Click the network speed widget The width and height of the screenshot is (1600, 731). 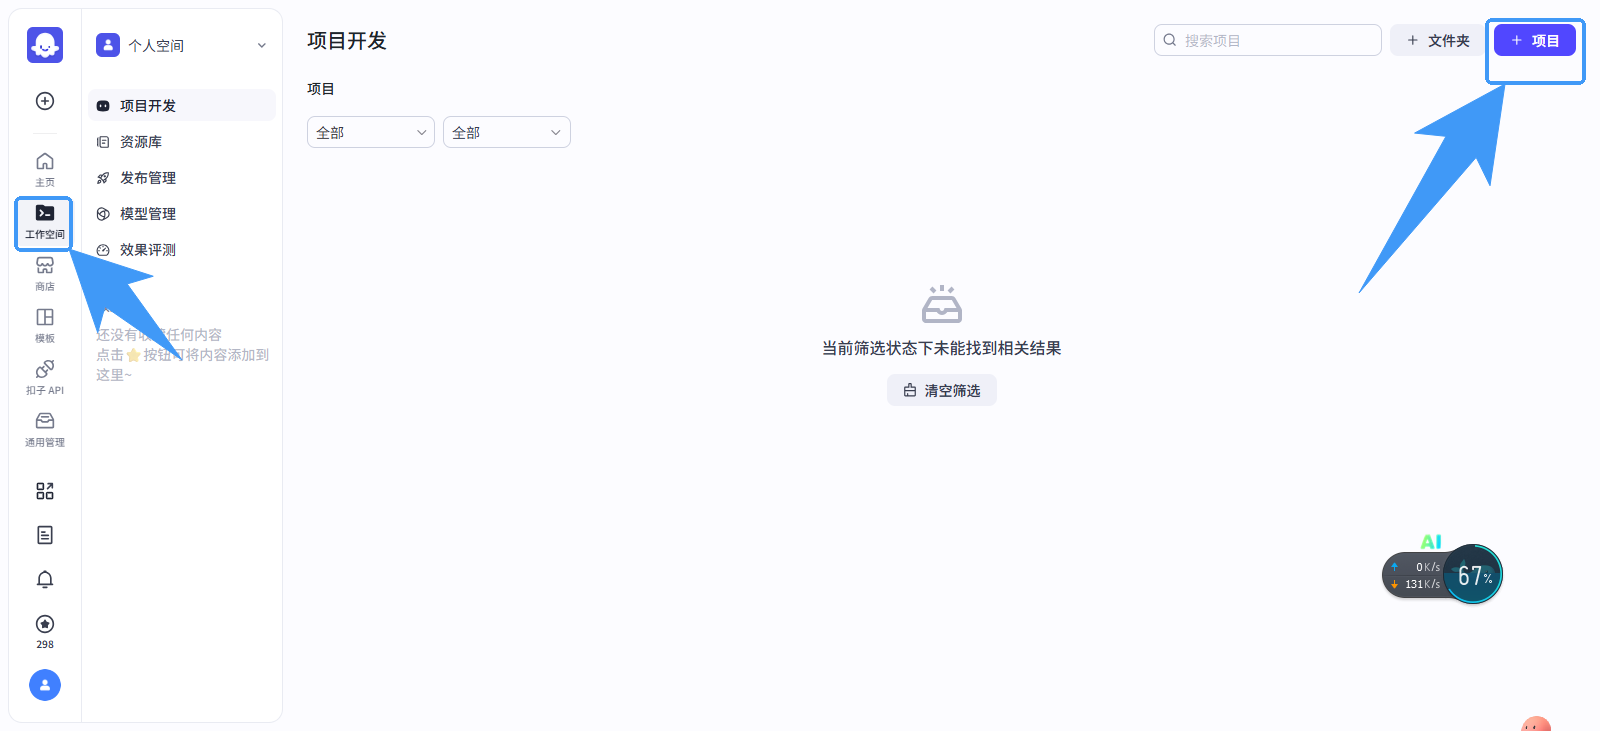1415,575
